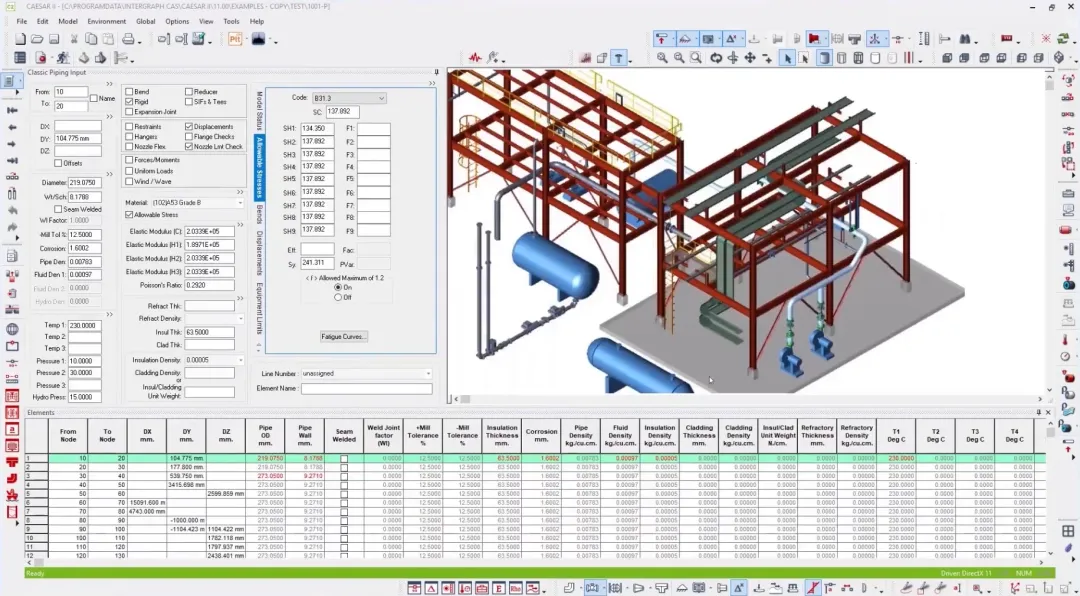Viewport: 1080px width, 596px height.
Task: Click the From Node column header
Action: click(x=68, y=435)
